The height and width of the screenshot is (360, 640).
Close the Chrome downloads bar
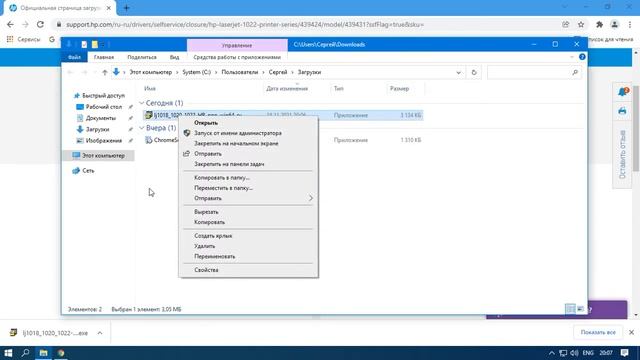pyautogui.click(x=631, y=333)
